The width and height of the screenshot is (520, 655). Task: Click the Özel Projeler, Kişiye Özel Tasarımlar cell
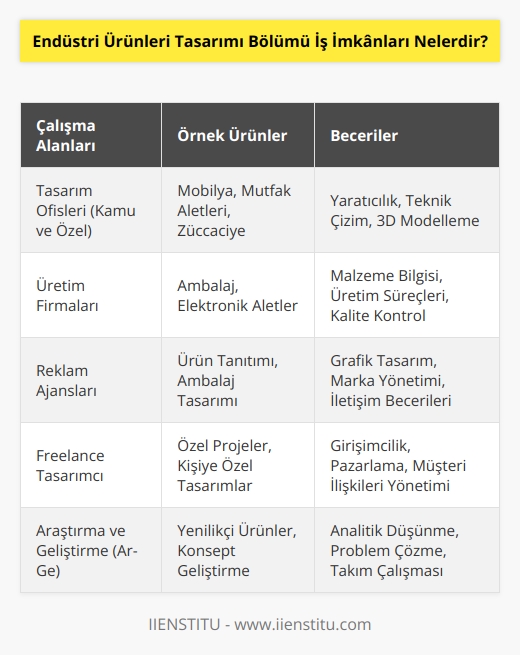coord(238,465)
